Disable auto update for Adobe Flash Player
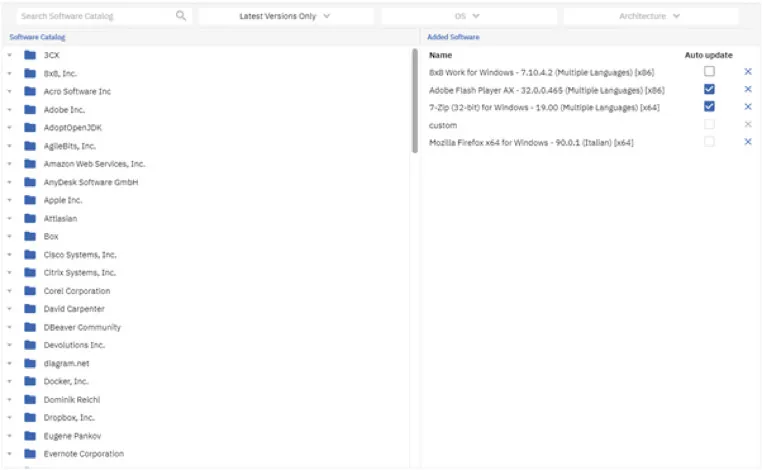Screen dimensions: 762x470 pyautogui.click(x=709, y=90)
